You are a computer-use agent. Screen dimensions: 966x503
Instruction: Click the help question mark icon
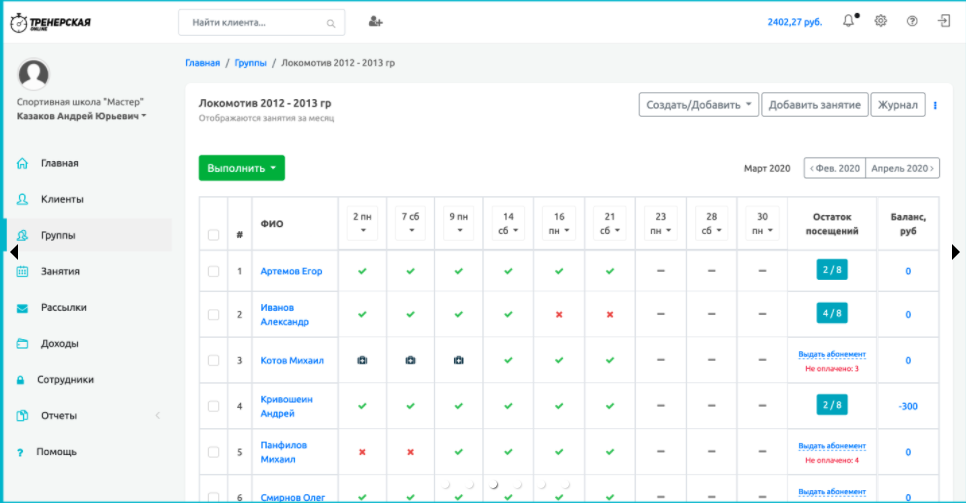[912, 21]
